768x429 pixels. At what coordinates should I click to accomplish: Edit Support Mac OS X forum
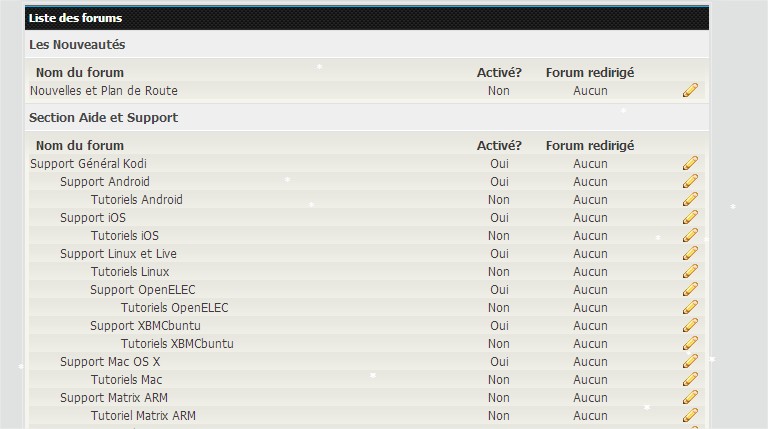pyautogui.click(x=690, y=361)
